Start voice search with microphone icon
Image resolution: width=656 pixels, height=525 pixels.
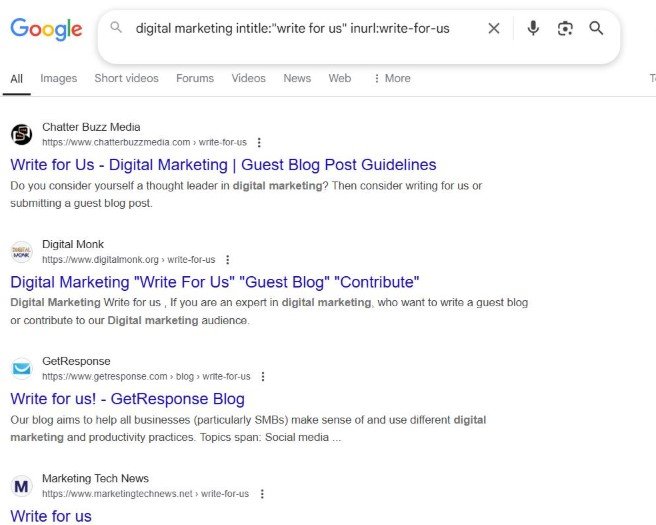(533, 28)
